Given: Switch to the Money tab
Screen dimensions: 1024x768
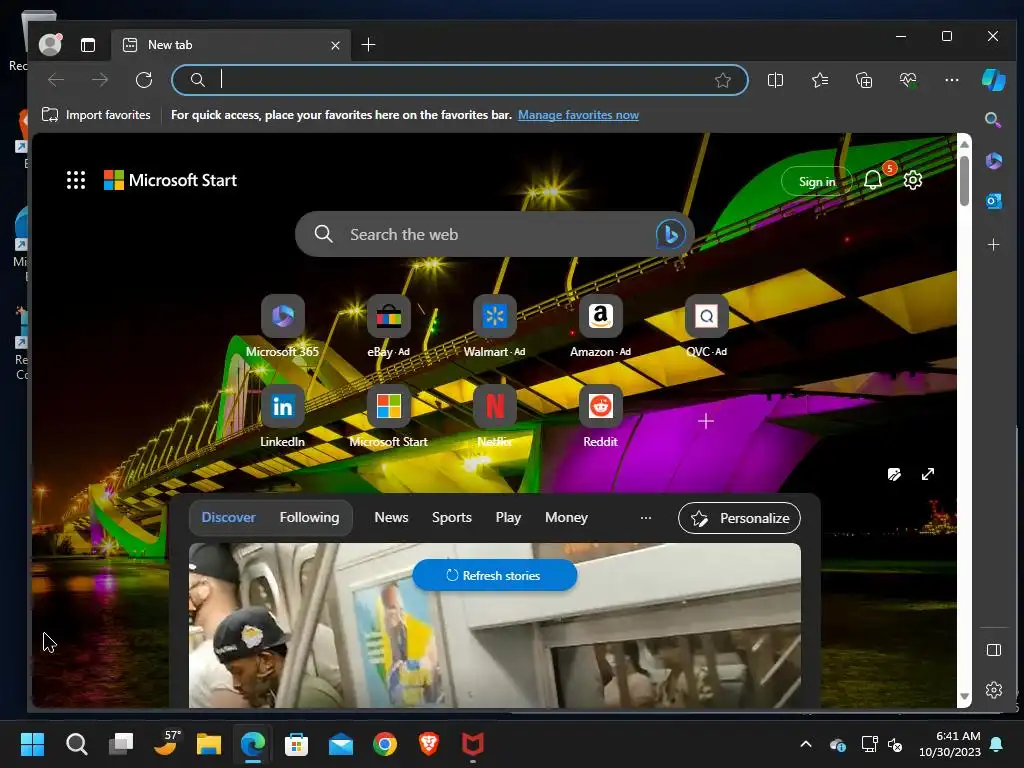Looking at the screenshot, I should point(566,517).
